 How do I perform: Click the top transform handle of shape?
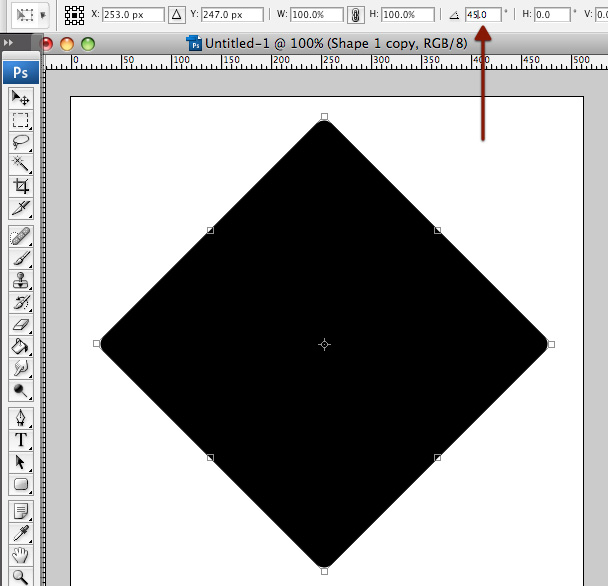point(325,116)
